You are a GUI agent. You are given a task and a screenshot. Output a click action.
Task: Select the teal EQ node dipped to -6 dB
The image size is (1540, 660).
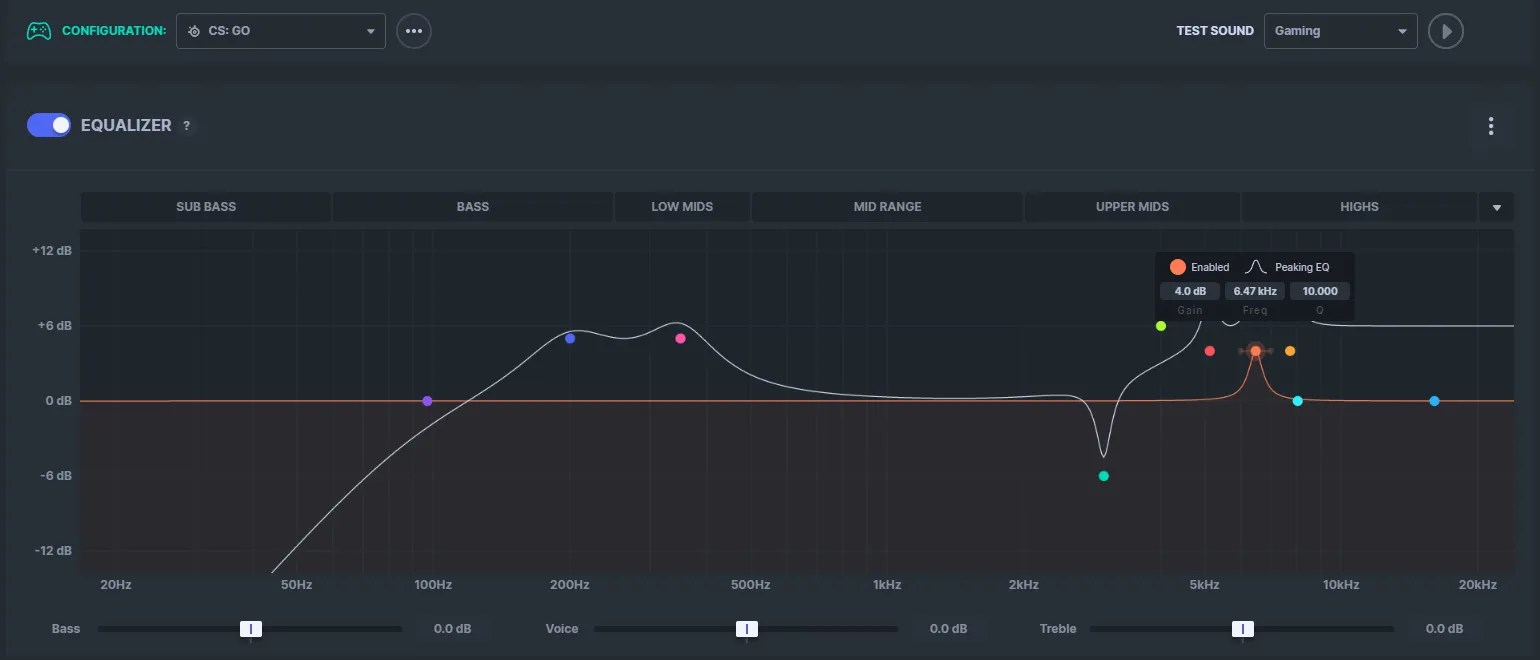1103,476
